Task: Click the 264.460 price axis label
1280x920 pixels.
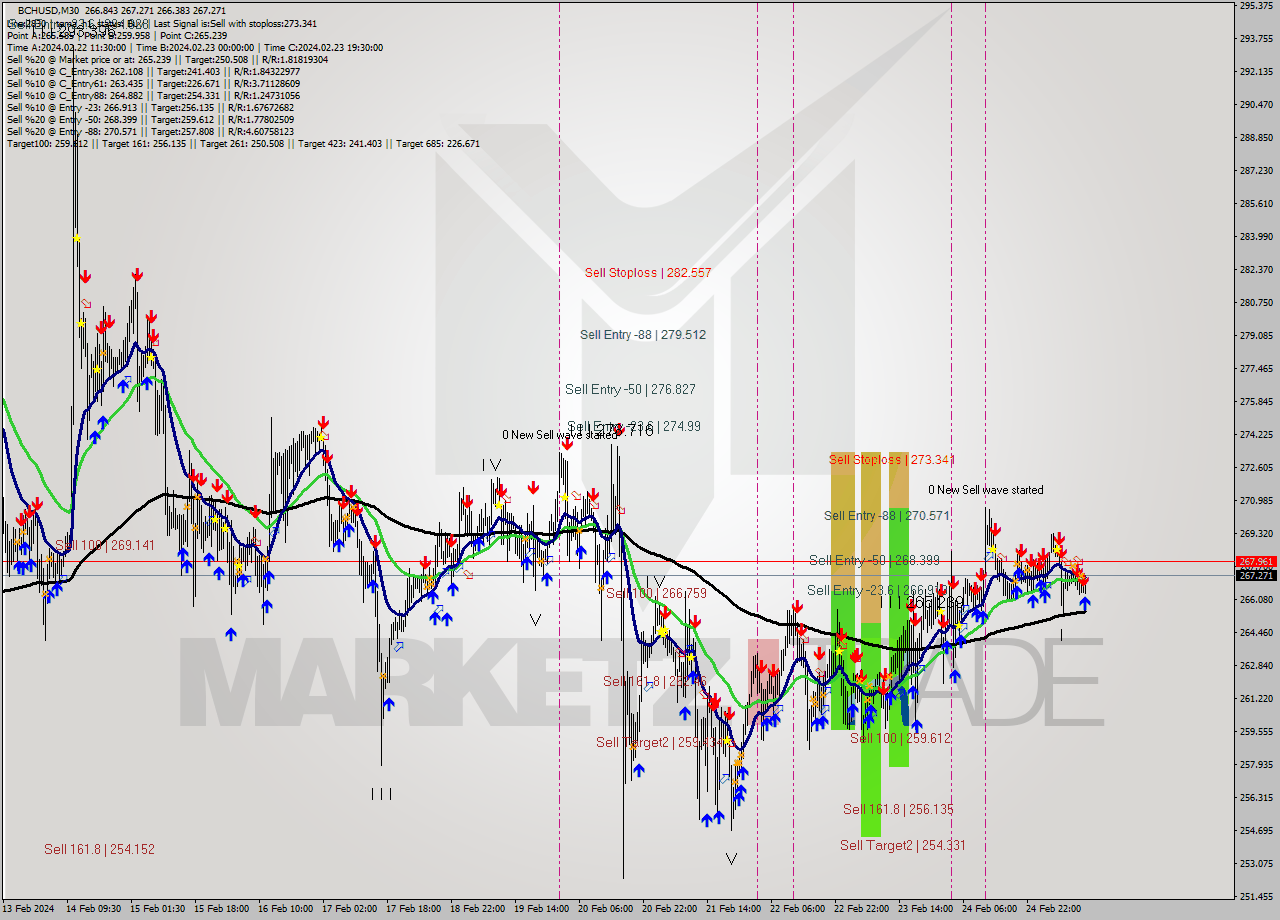Action: point(1256,632)
